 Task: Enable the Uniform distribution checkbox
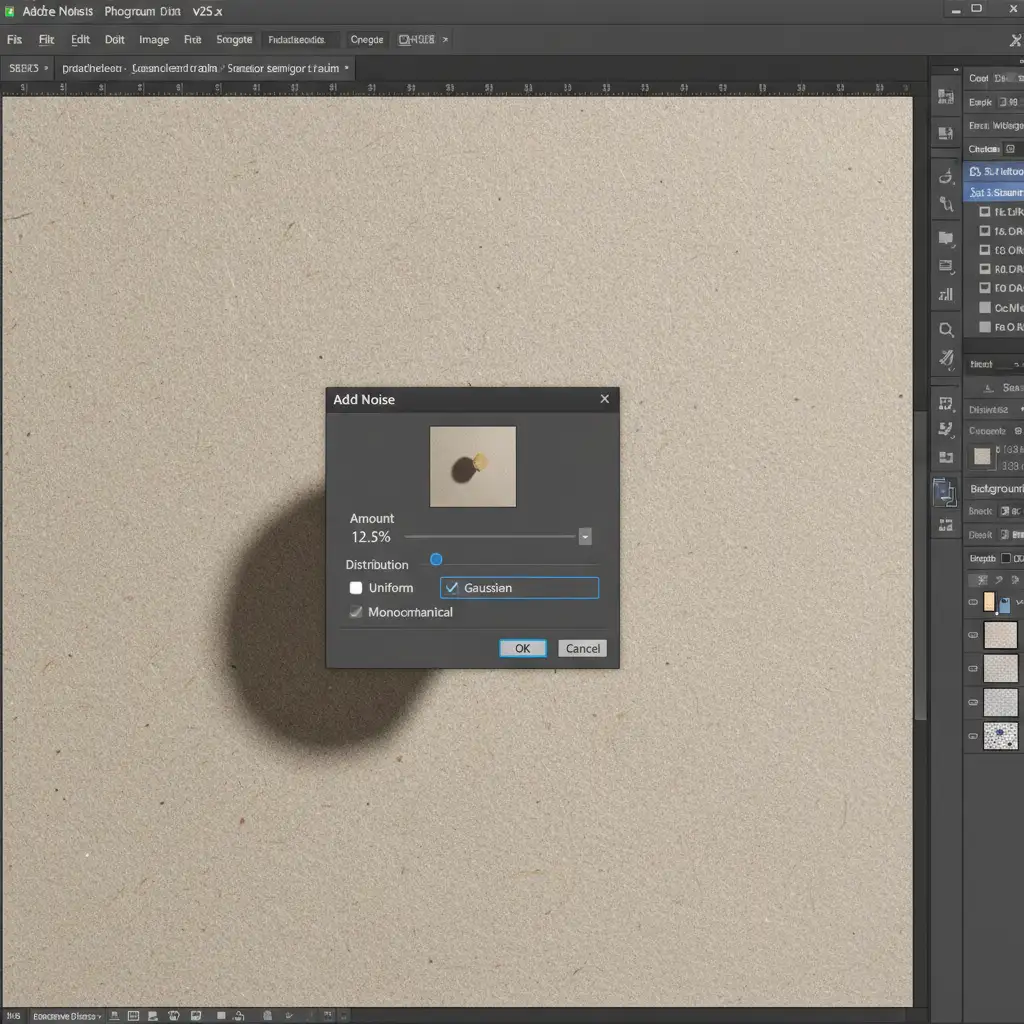356,588
